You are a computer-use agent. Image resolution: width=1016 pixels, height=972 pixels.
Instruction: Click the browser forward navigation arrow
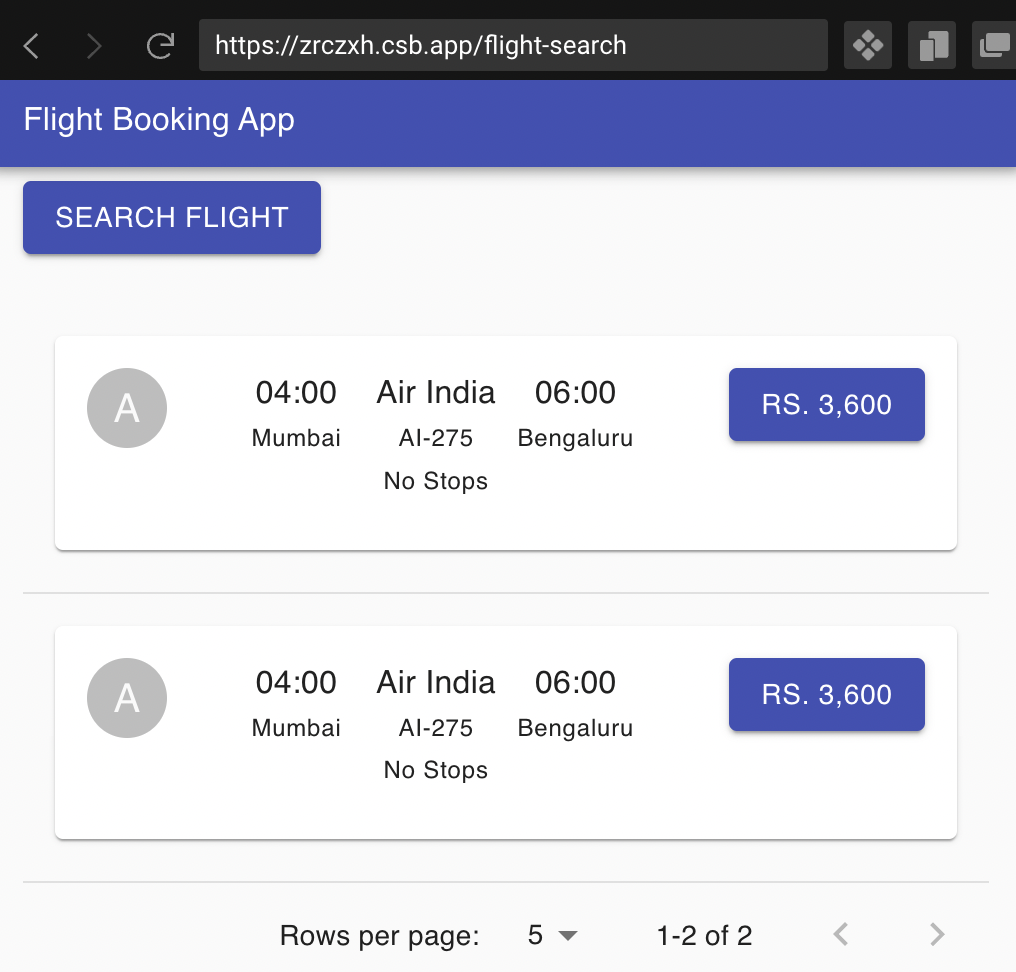click(x=93, y=45)
